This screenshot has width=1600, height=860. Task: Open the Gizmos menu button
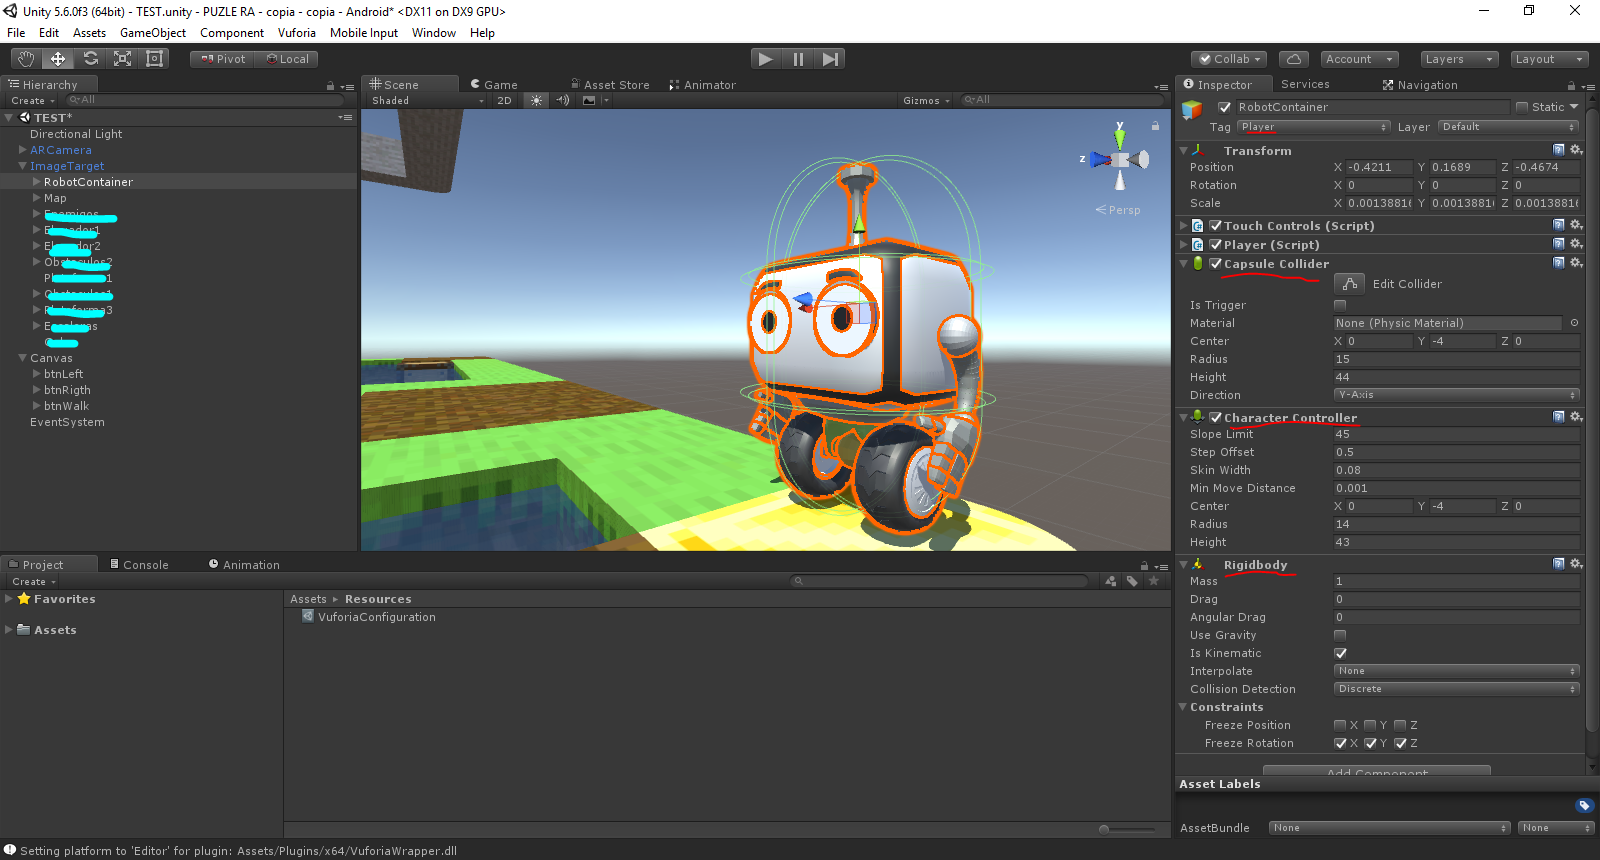tap(925, 100)
